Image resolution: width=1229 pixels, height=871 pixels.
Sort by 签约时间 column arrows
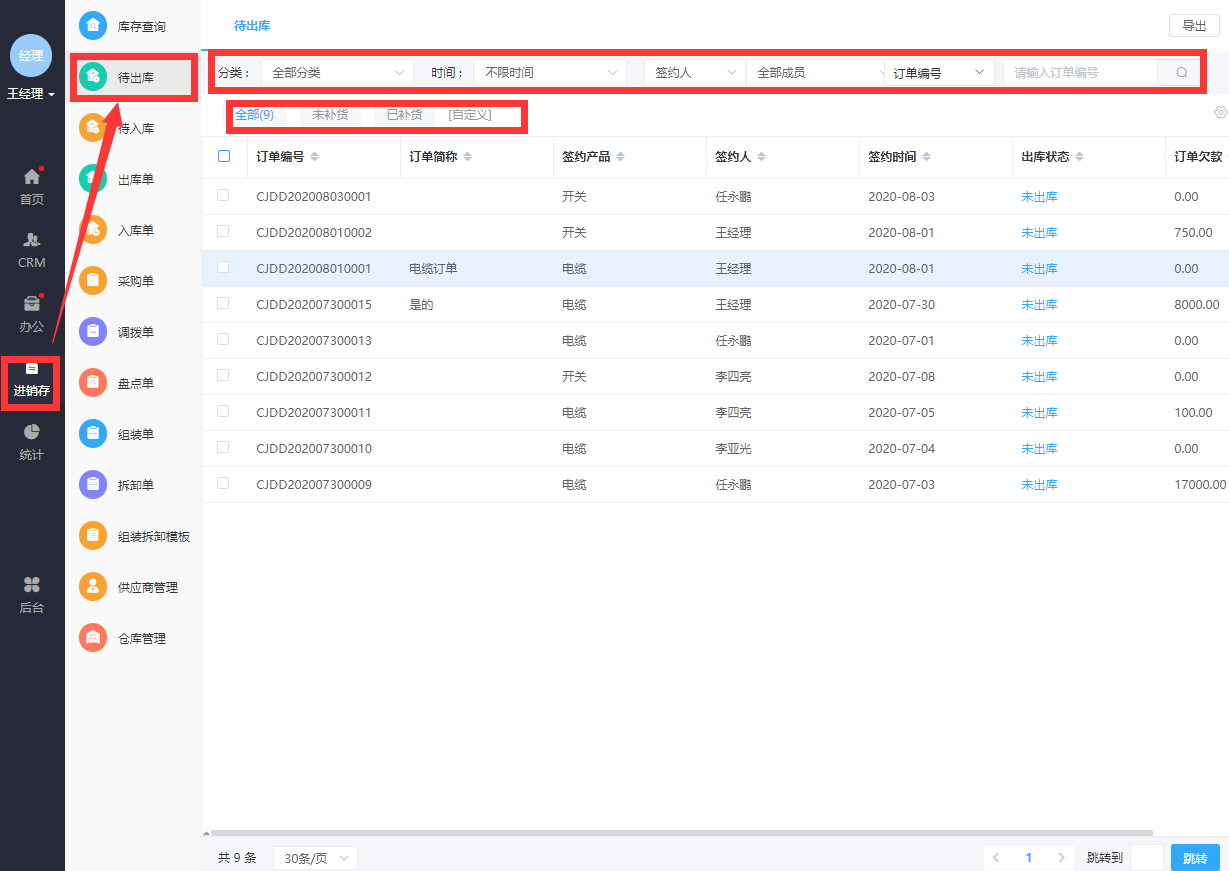[927, 157]
